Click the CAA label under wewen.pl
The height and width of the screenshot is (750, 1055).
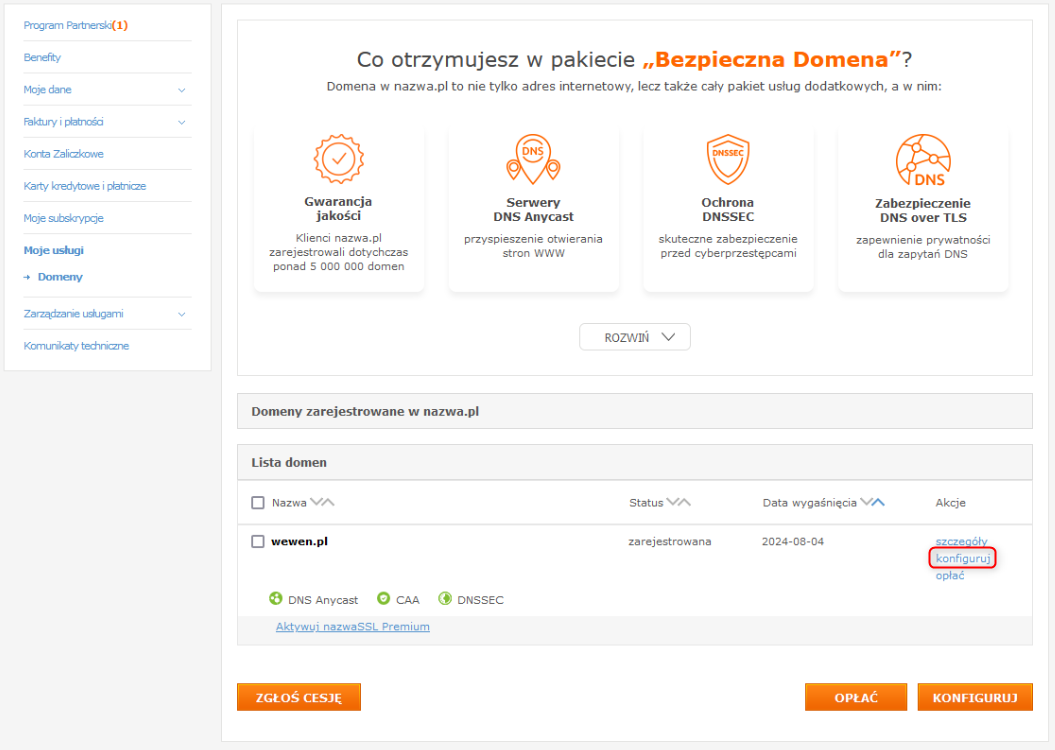point(408,600)
